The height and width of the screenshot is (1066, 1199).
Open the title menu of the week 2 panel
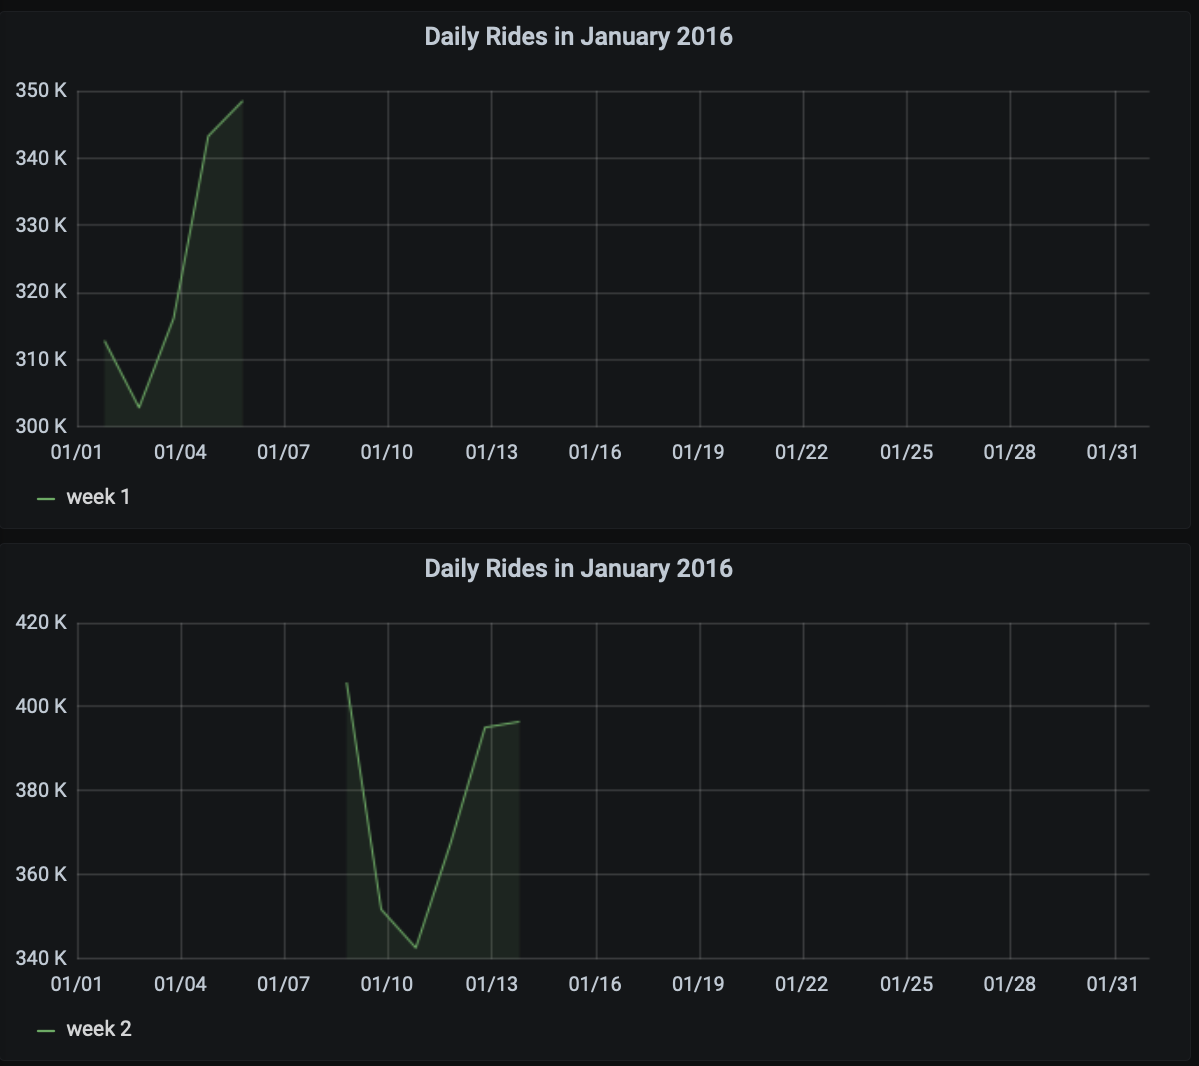tap(578, 569)
